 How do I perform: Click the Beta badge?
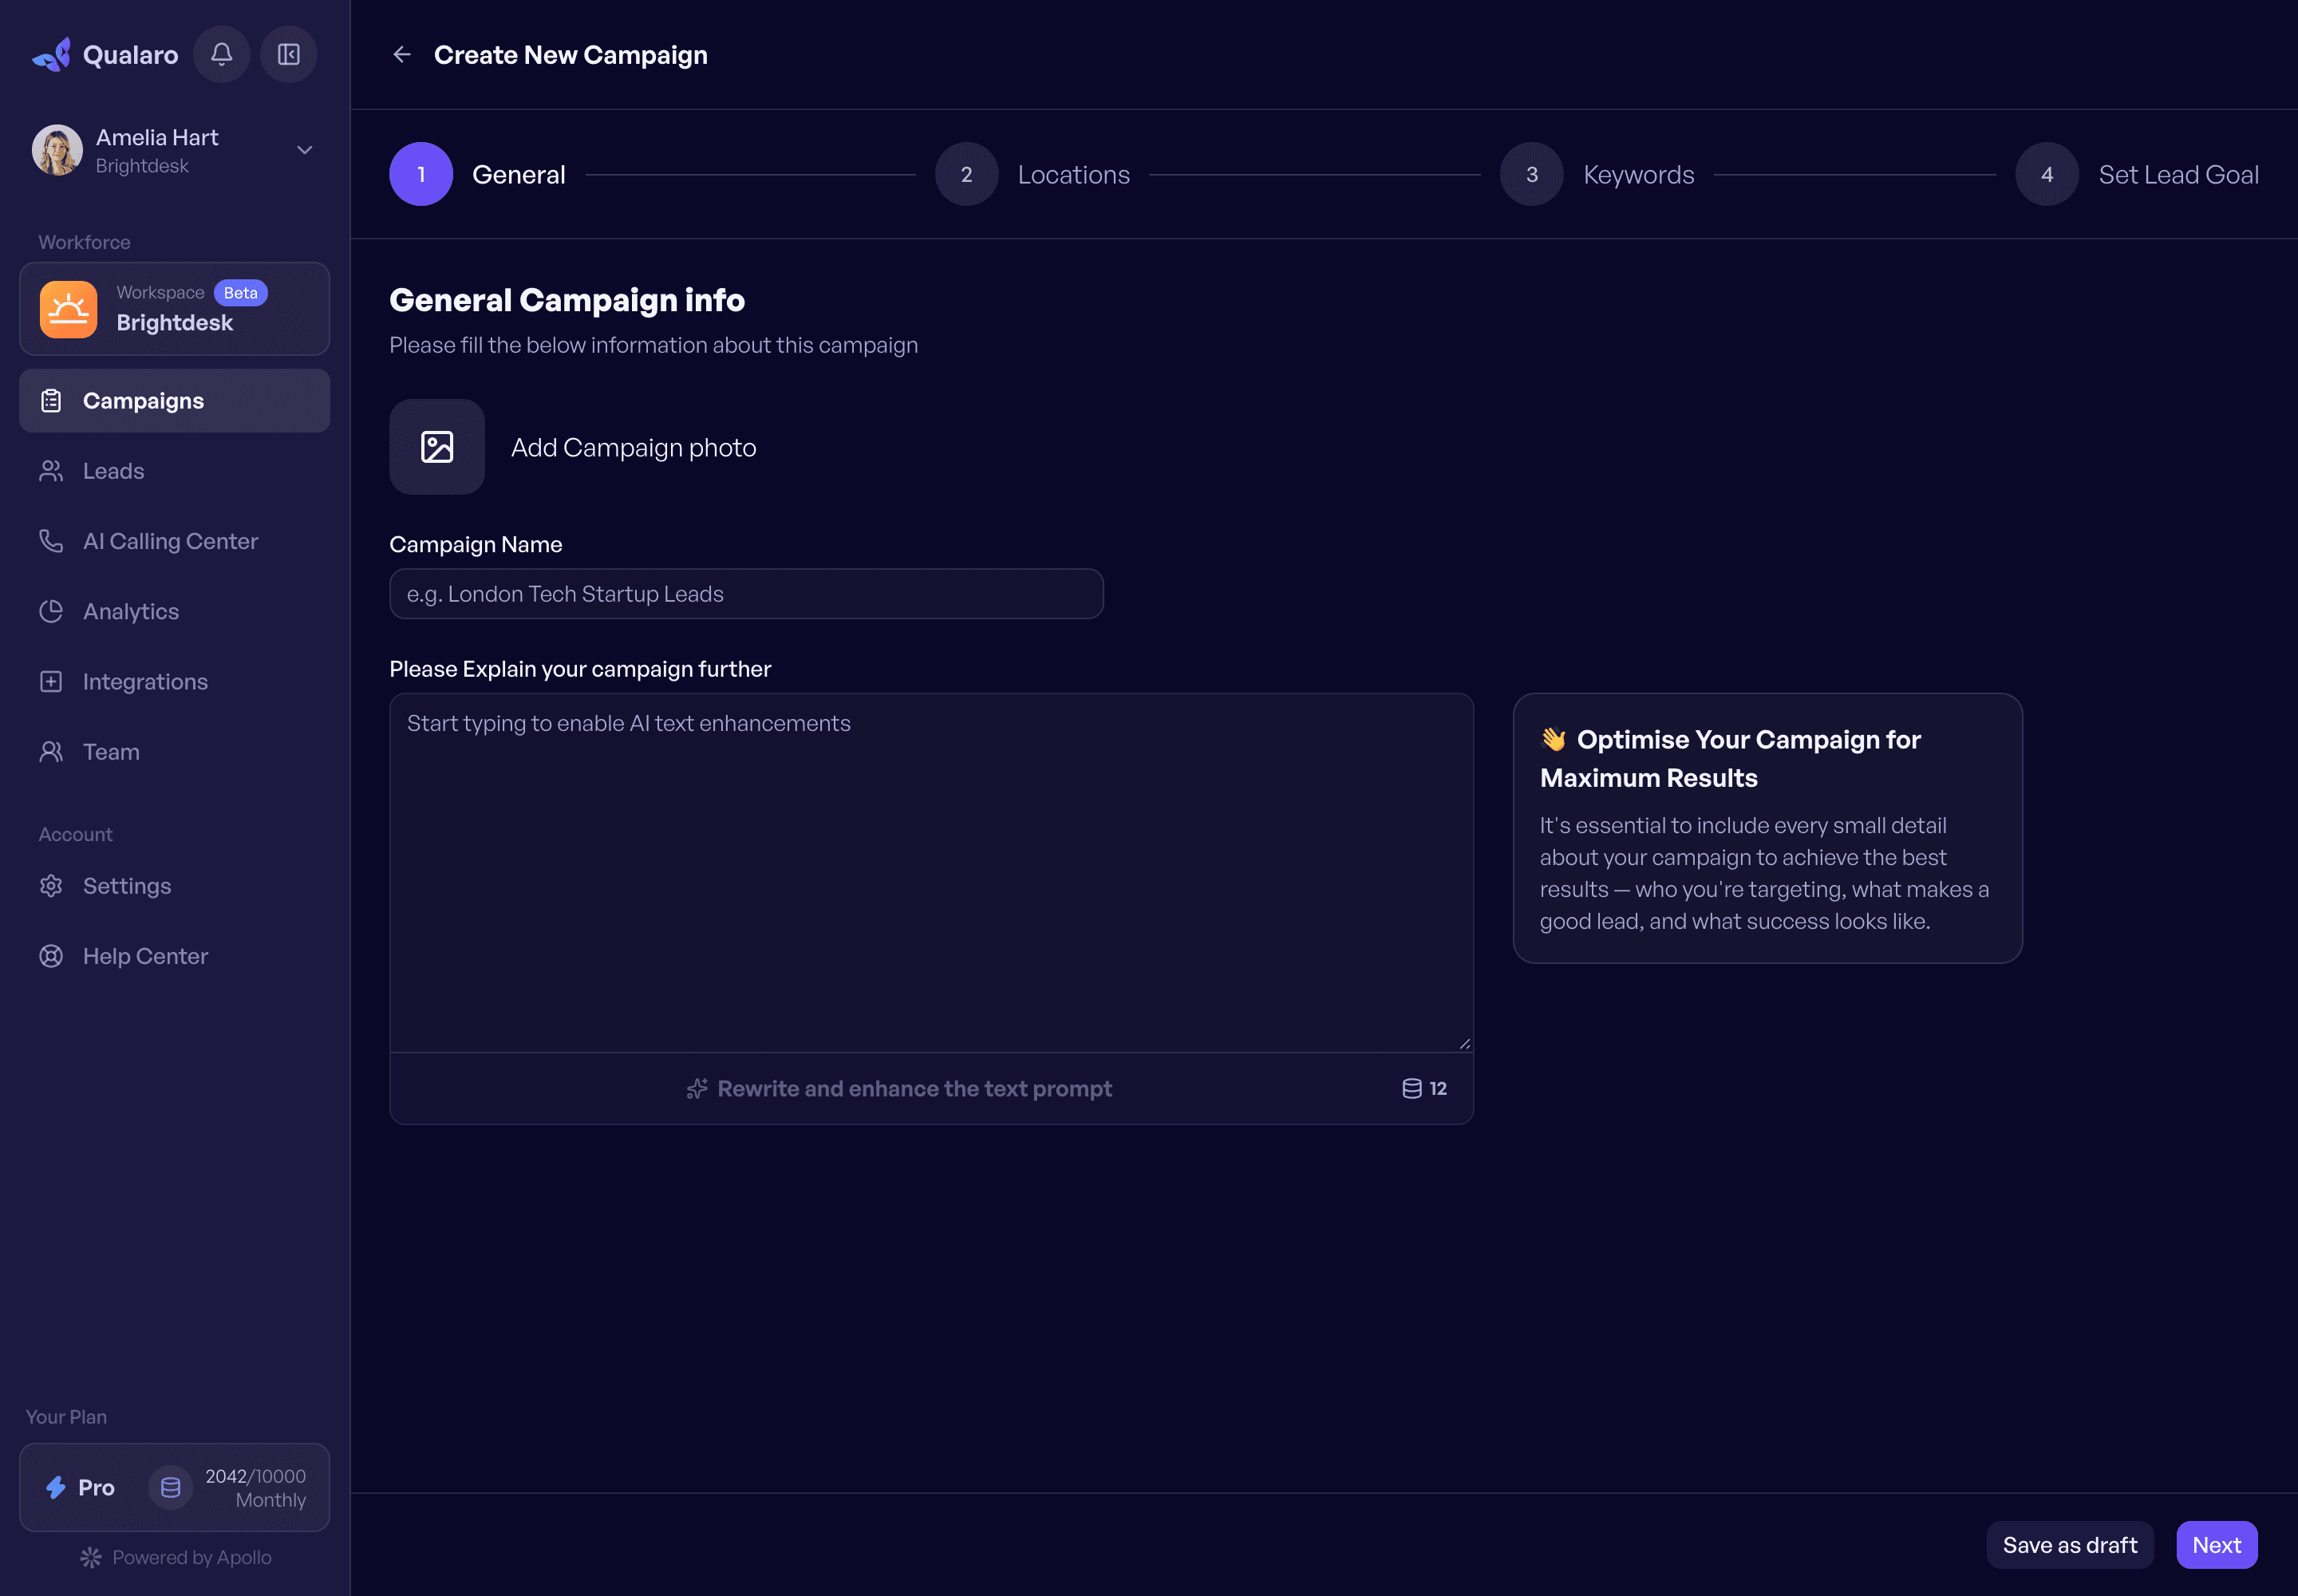tap(241, 293)
